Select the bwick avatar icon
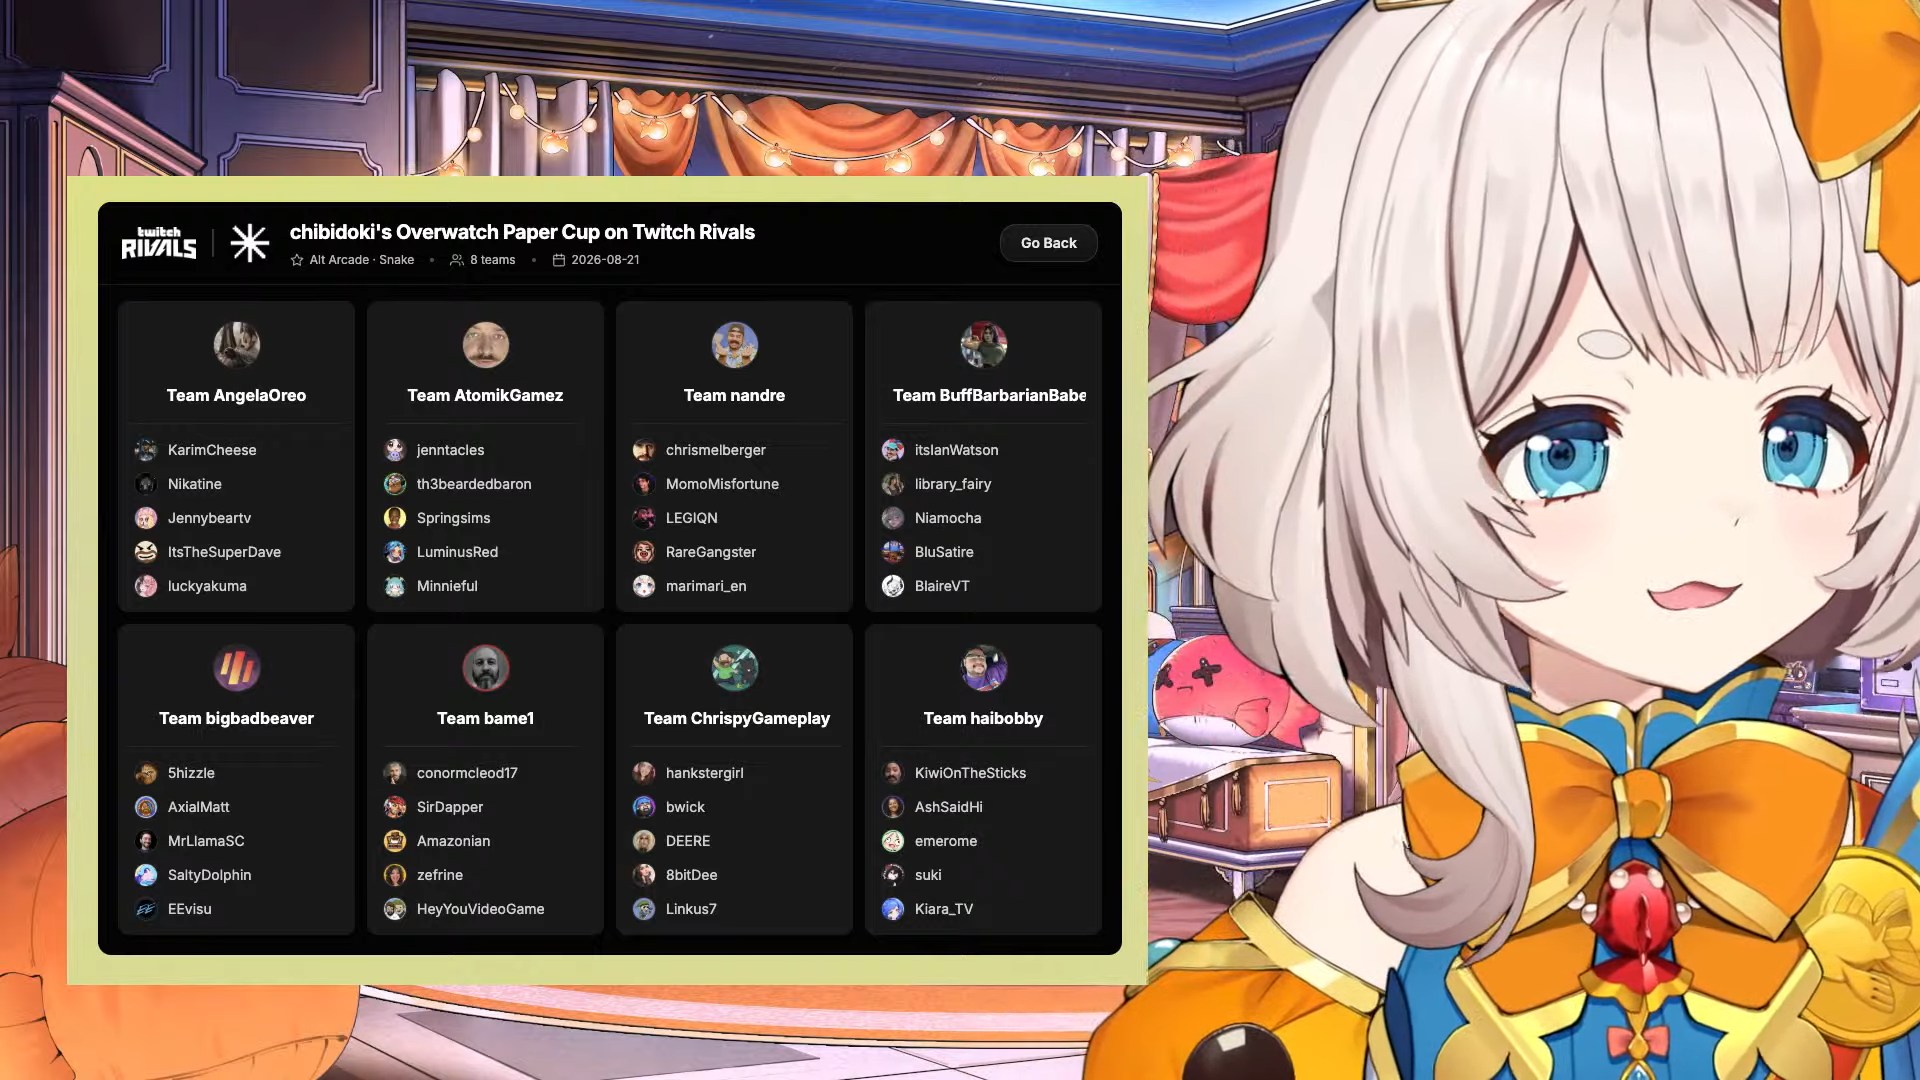1920x1080 pixels. pyautogui.click(x=644, y=807)
